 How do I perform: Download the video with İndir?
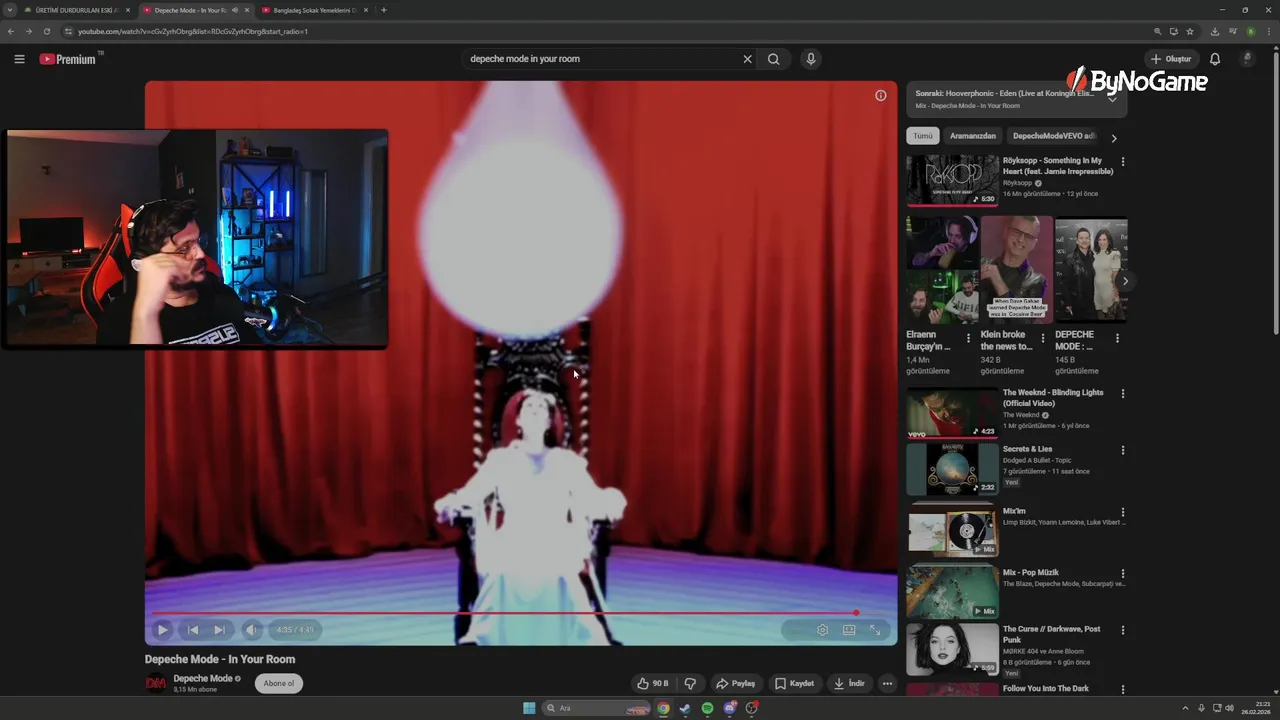tap(849, 684)
